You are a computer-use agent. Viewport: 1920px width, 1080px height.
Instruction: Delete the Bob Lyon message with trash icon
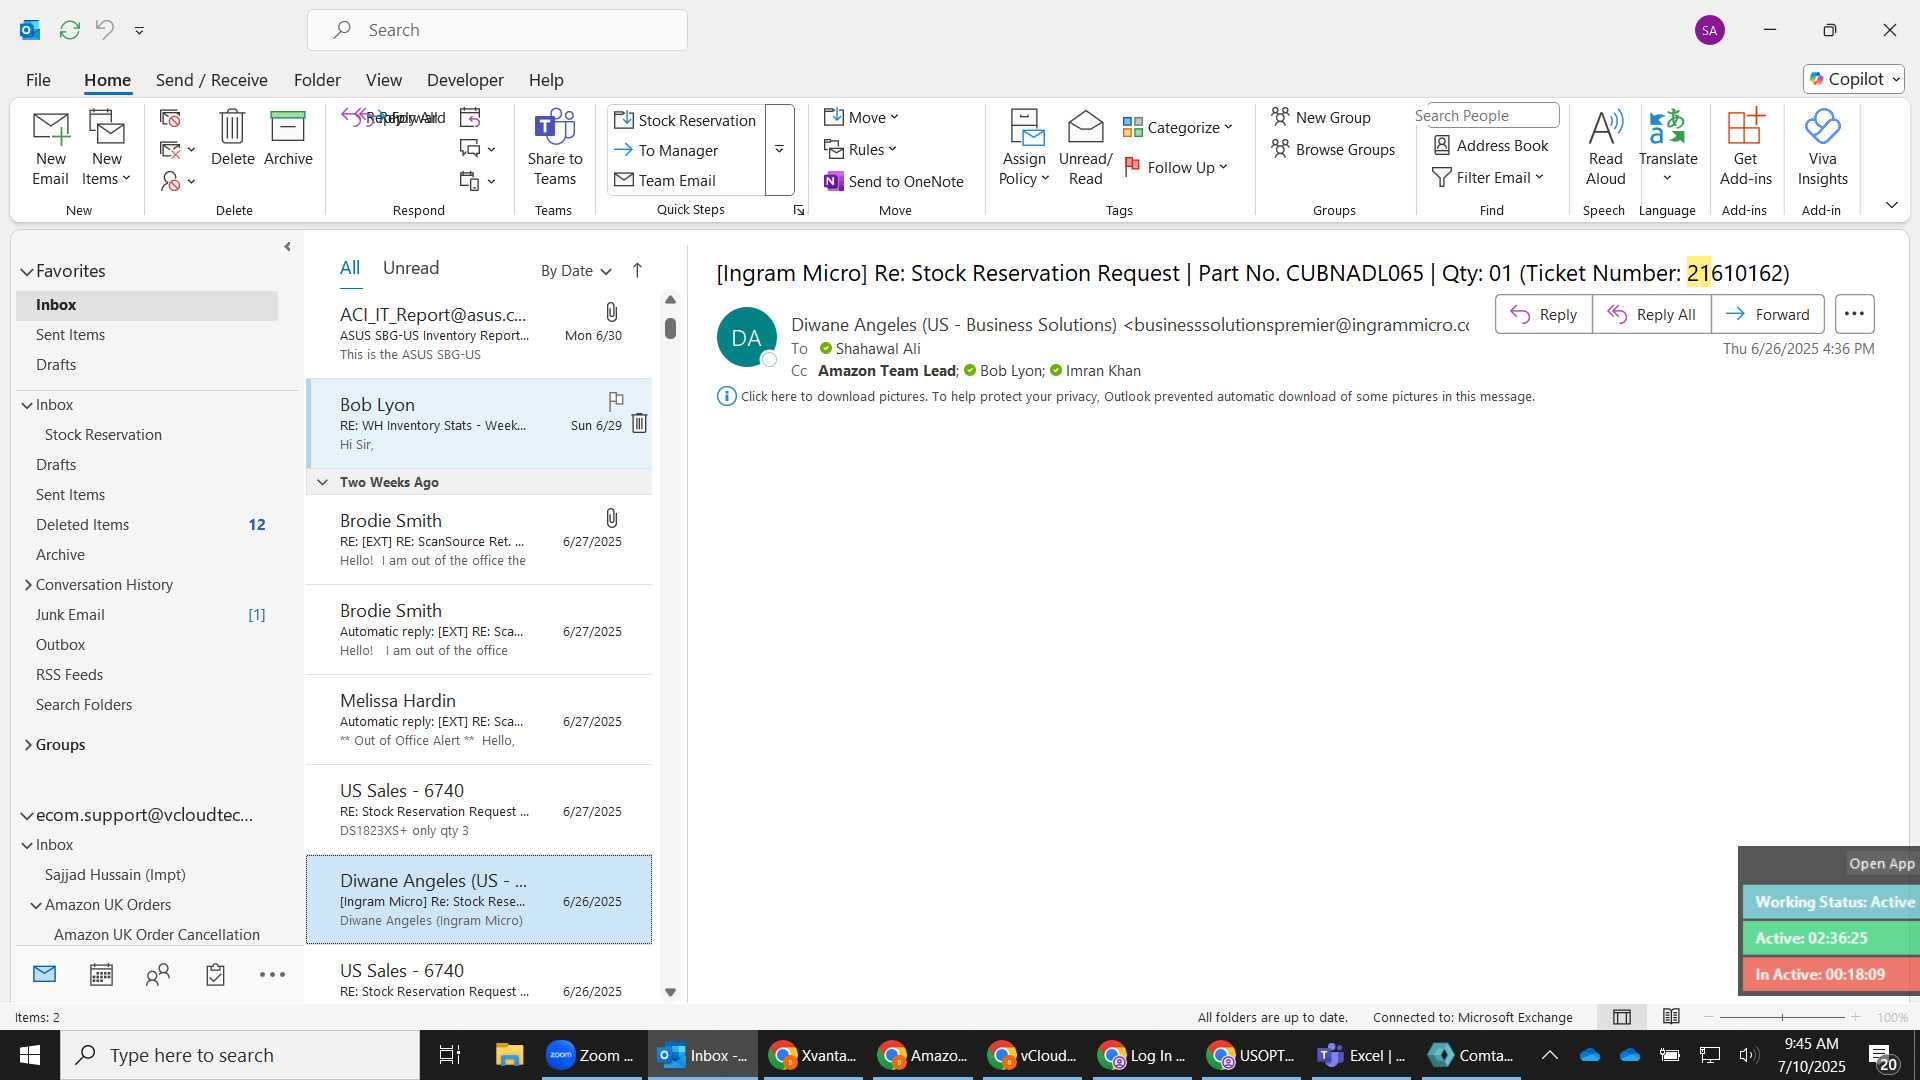coord(639,424)
